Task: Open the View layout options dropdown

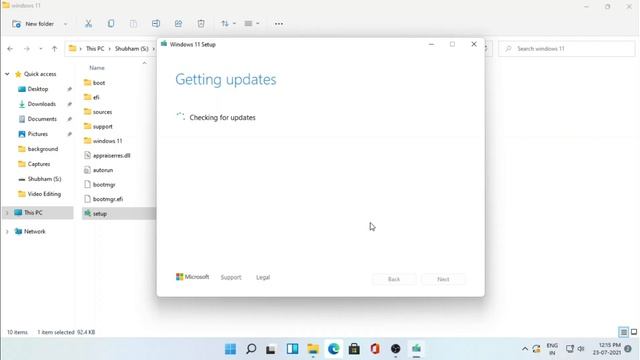Action: (x=251, y=24)
